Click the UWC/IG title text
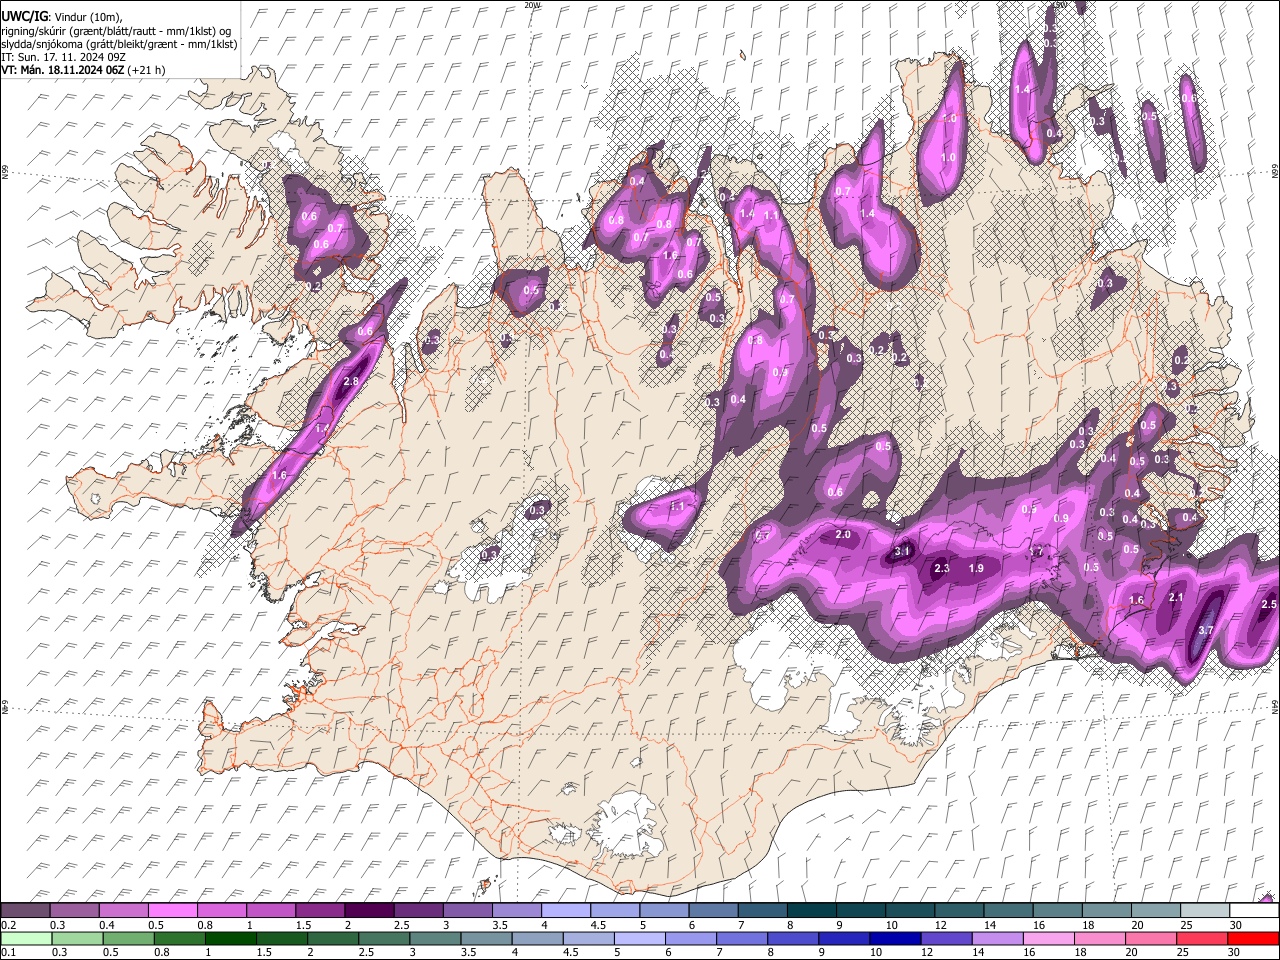 (24, 16)
